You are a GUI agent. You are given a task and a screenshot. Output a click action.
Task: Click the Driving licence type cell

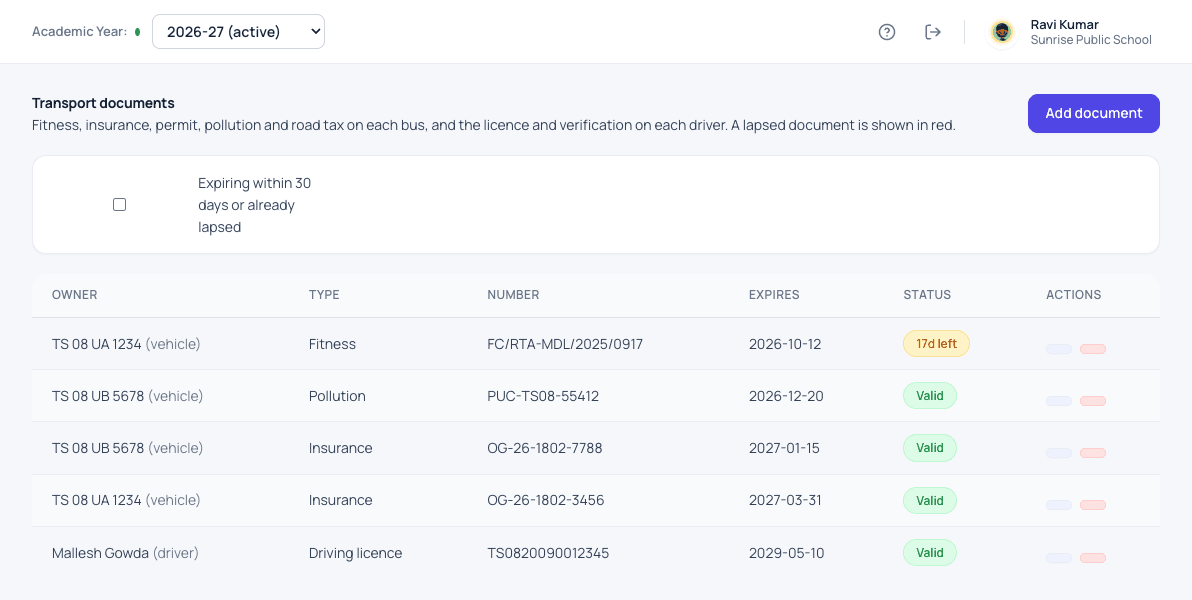click(x=355, y=553)
